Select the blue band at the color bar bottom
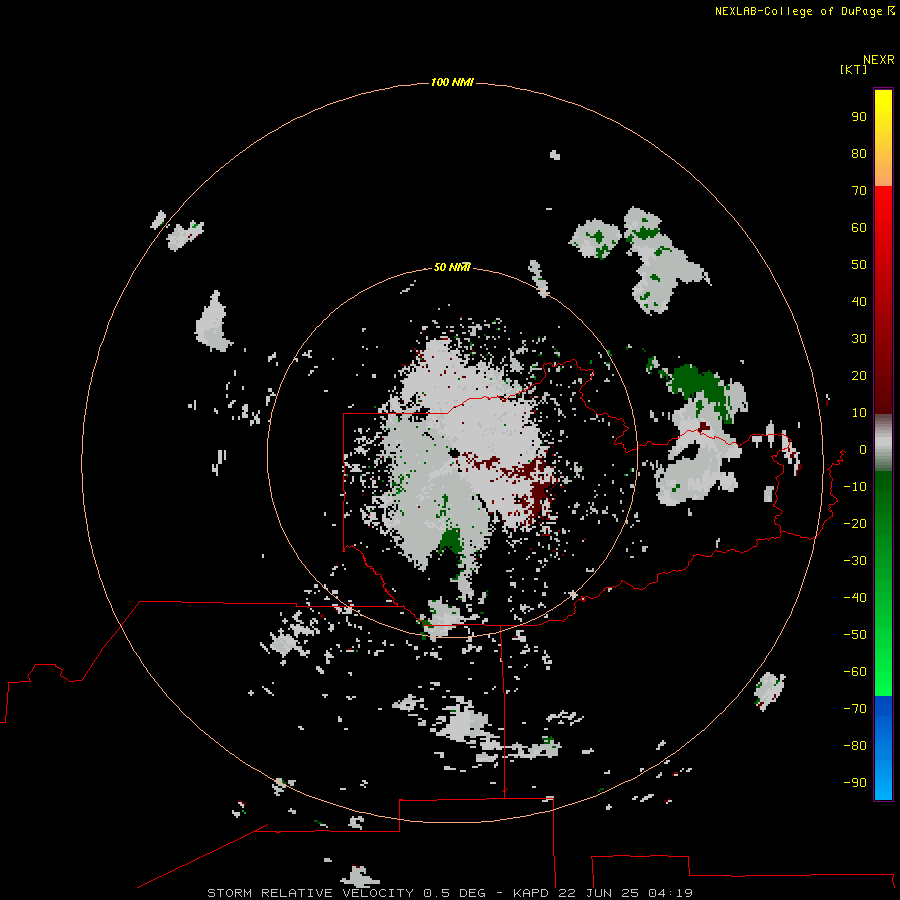The height and width of the screenshot is (900, 900). 883,748
